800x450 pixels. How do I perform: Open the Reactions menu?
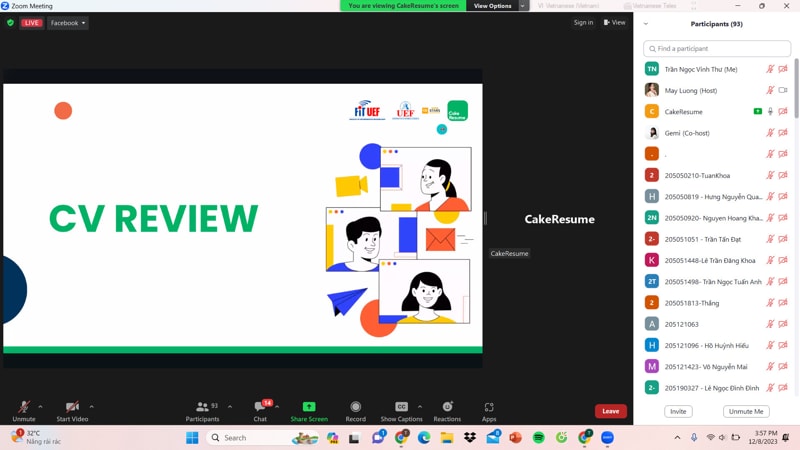(x=447, y=408)
